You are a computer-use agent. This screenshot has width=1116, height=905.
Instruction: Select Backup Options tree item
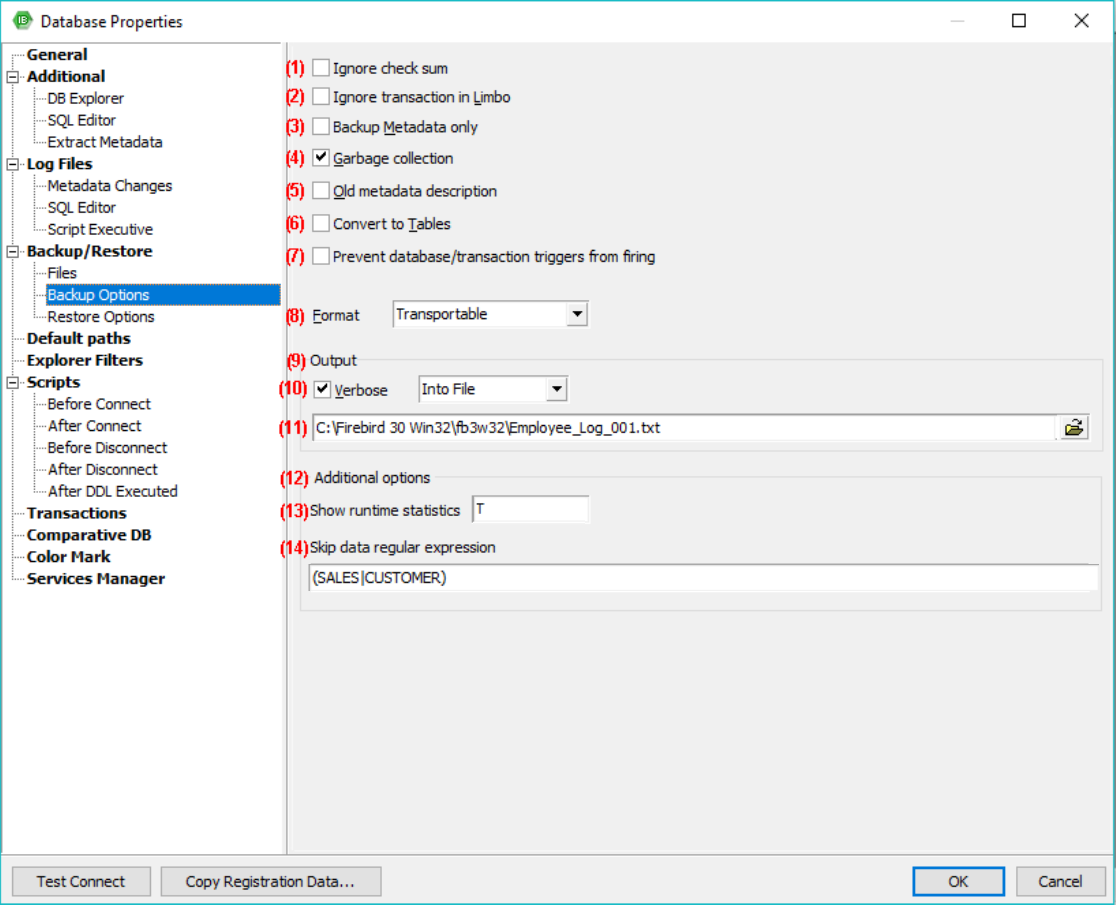click(163, 295)
